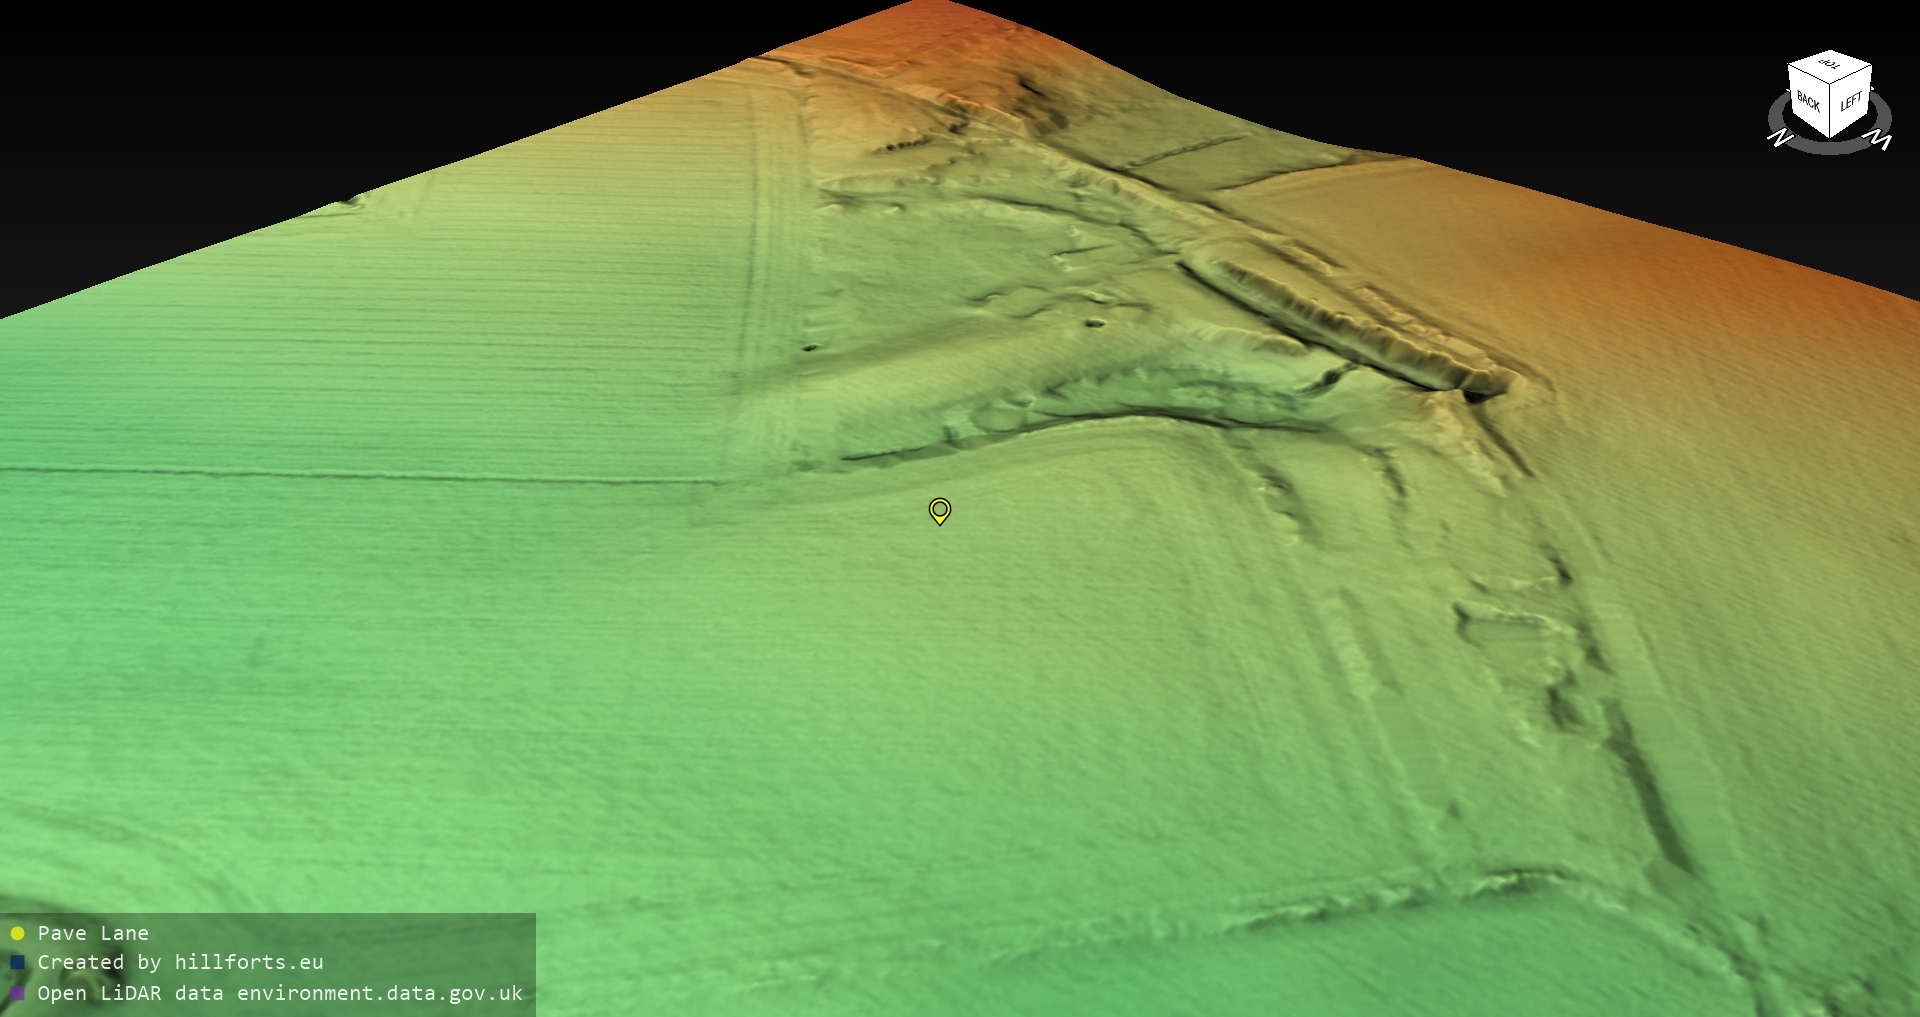Click the cube edge between BACK and LEFT

click(x=1831, y=112)
